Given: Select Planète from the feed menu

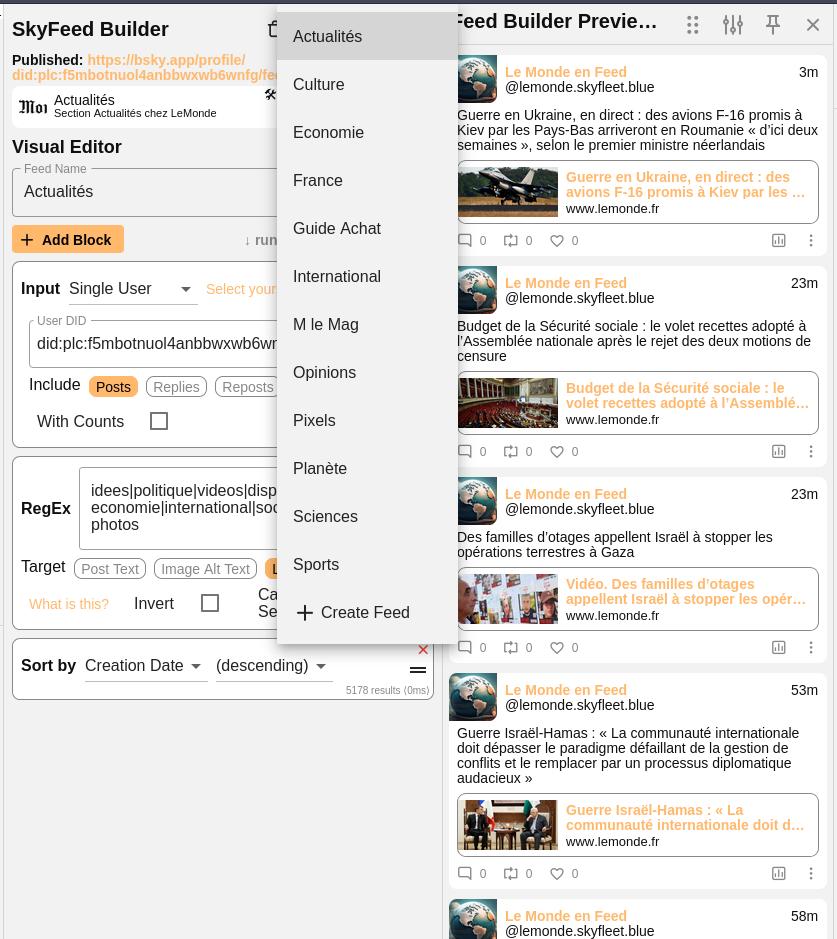Looking at the screenshot, I should click(x=367, y=468).
